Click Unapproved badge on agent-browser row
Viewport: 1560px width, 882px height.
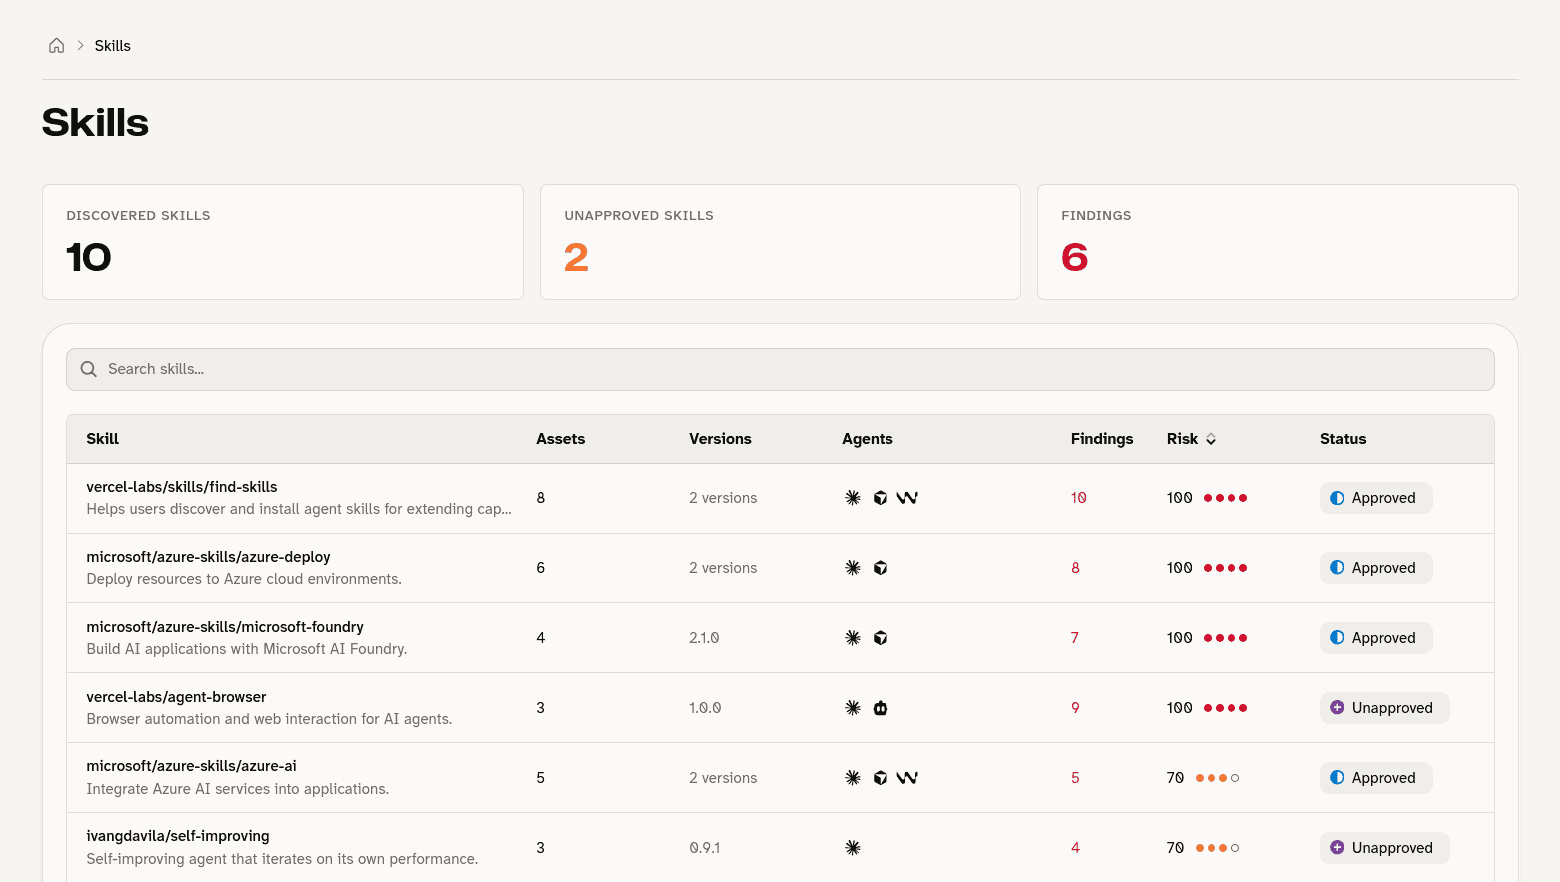click(1384, 708)
